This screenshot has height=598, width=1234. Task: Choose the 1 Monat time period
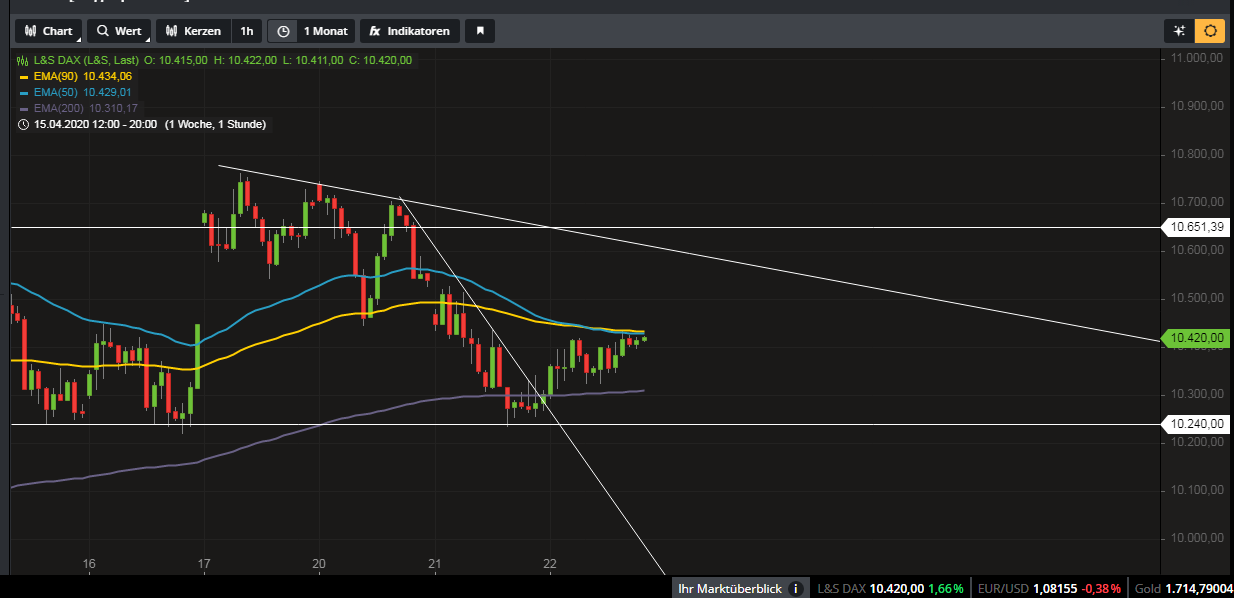pyautogui.click(x=326, y=31)
